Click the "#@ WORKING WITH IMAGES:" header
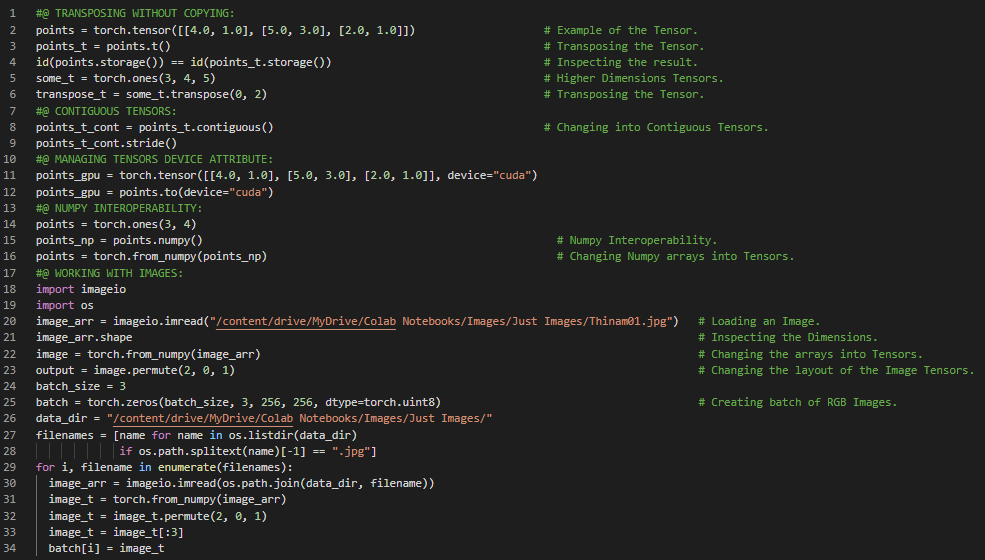Image resolution: width=985 pixels, height=560 pixels. coord(109,273)
